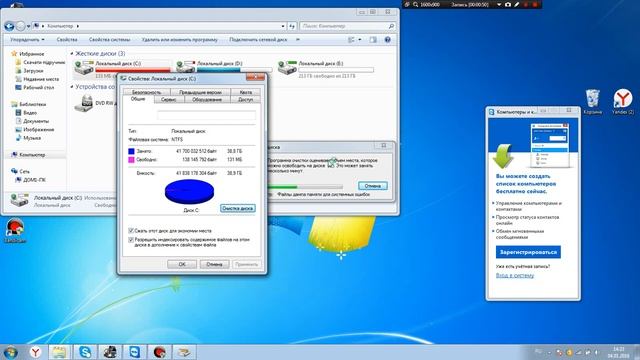Open the Корзина recycle bin on desktop
The width and height of the screenshot is (640, 360).
(592, 101)
